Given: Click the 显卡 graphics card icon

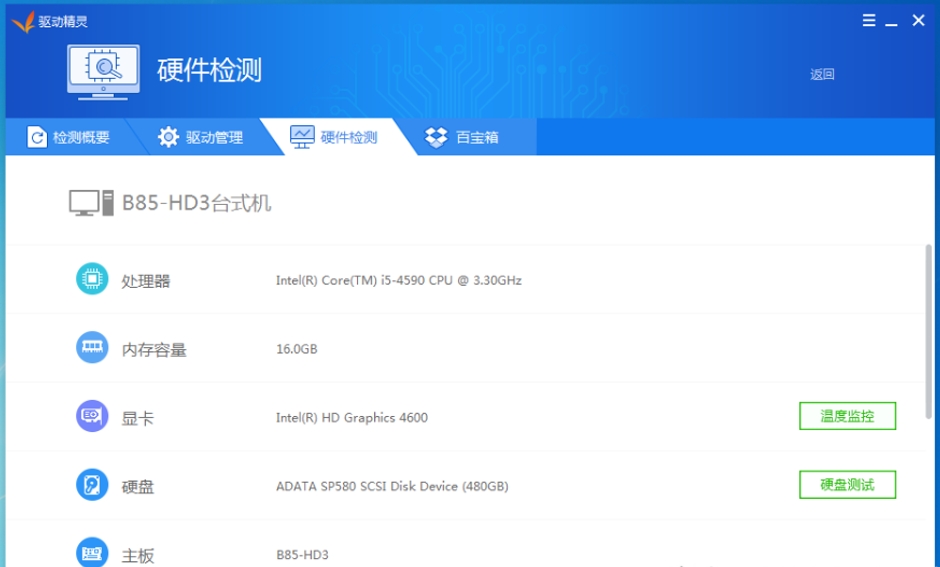Looking at the screenshot, I should click(x=92, y=416).
